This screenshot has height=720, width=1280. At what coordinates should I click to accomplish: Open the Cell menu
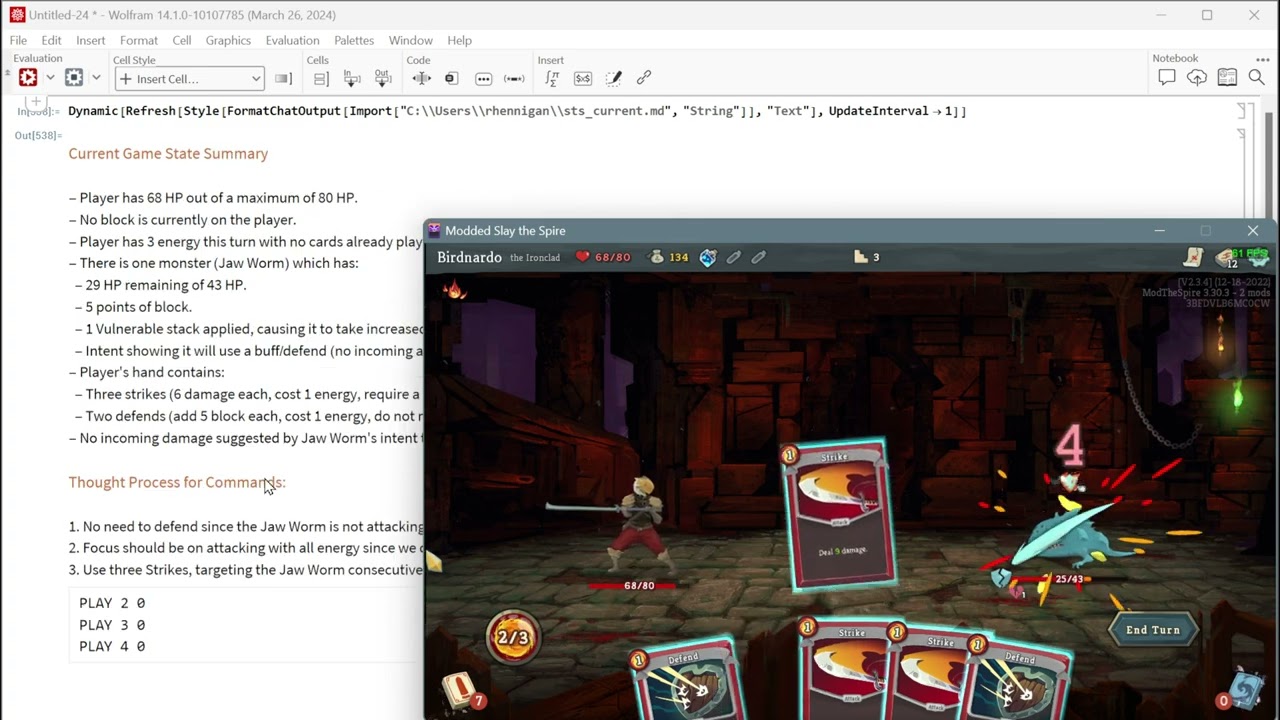point(181,40)
